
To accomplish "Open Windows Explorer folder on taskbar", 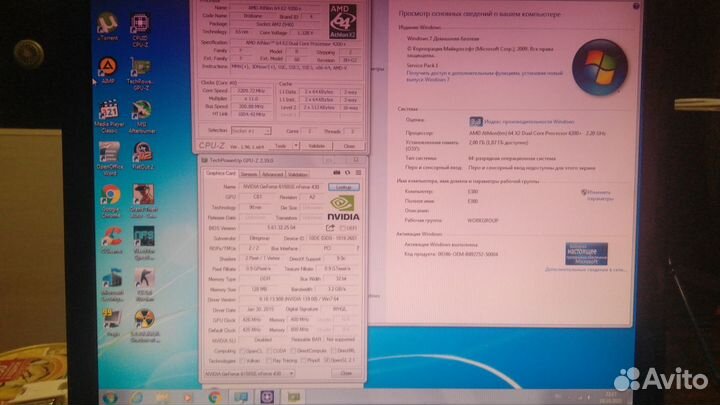I will pos(162,397).
